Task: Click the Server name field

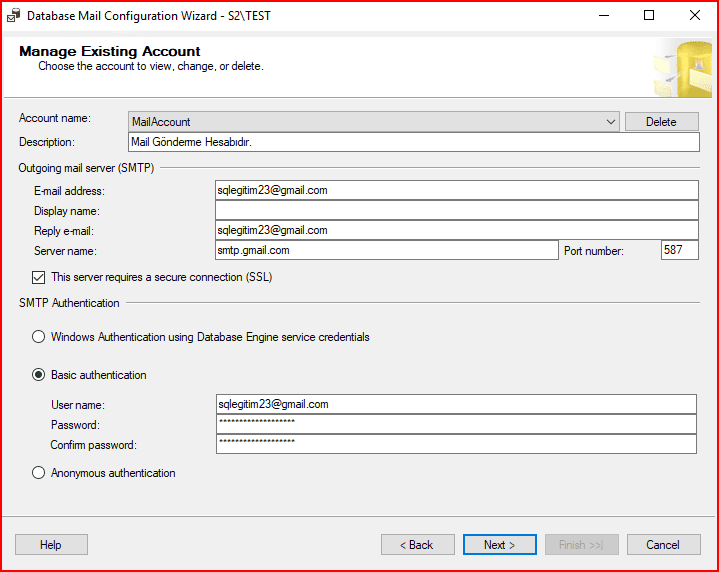Action: point(386,250)
